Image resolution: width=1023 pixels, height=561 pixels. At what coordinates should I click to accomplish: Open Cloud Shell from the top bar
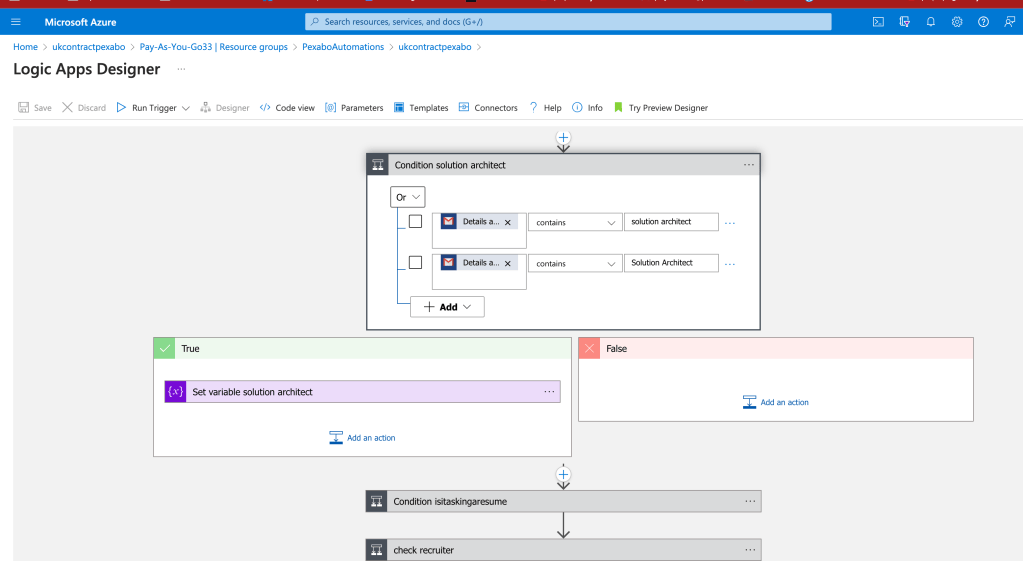tap(878, 22)
